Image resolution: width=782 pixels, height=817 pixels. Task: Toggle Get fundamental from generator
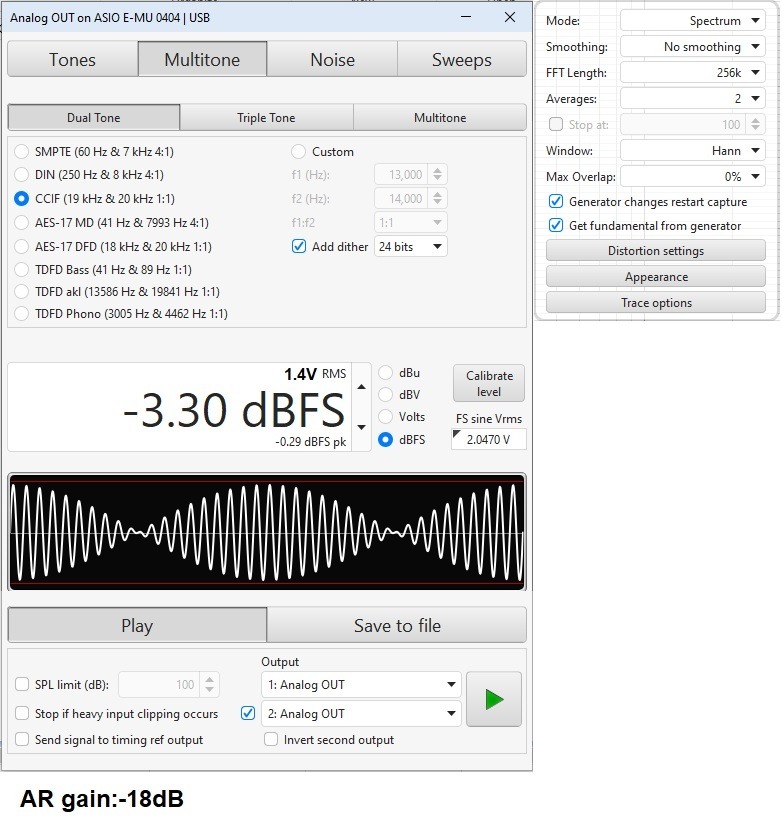point(556,226)
